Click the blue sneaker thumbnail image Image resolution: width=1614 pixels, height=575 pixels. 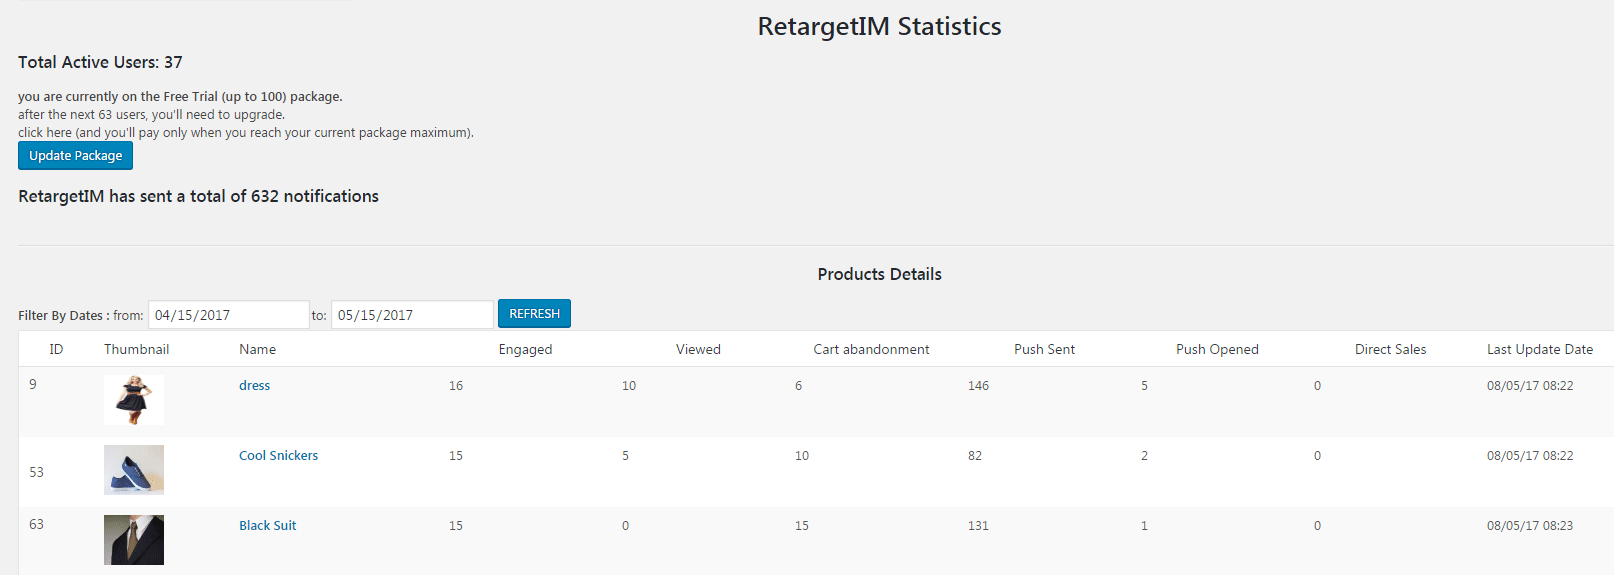point(134,470)
